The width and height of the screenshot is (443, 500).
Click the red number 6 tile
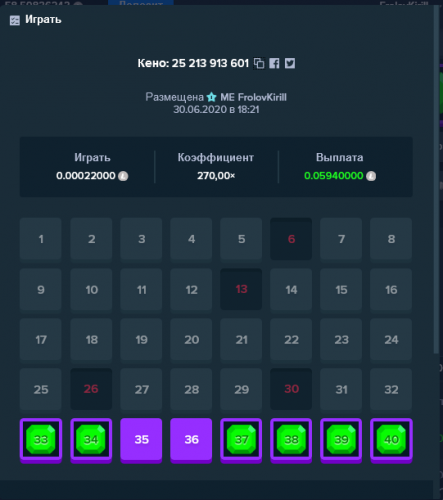pos(291,239)
